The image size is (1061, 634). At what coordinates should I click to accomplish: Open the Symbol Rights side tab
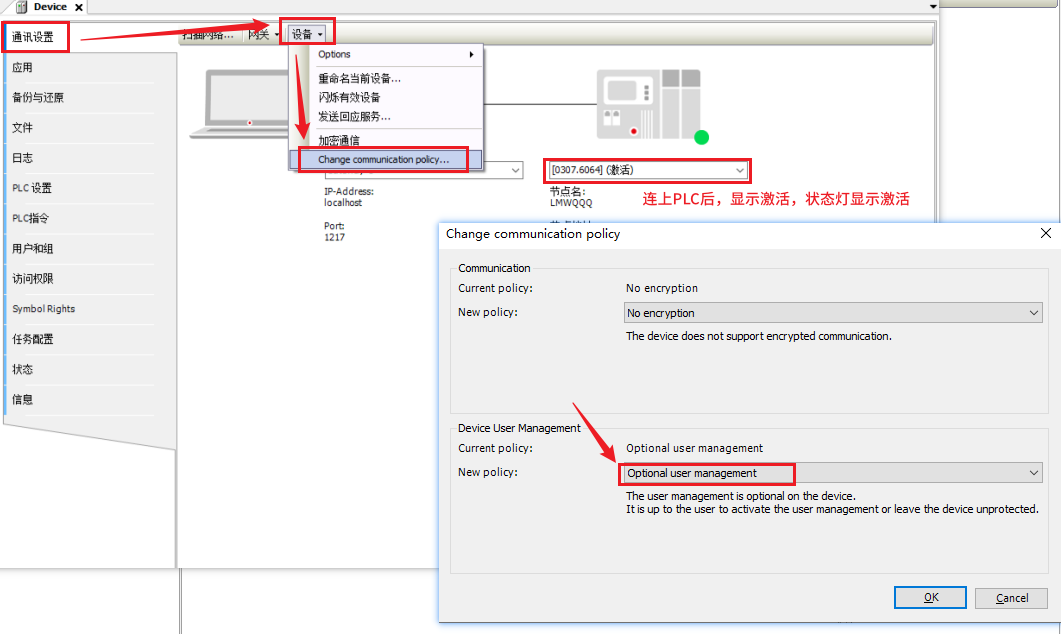pyautogui.click(x=44, y=309)
